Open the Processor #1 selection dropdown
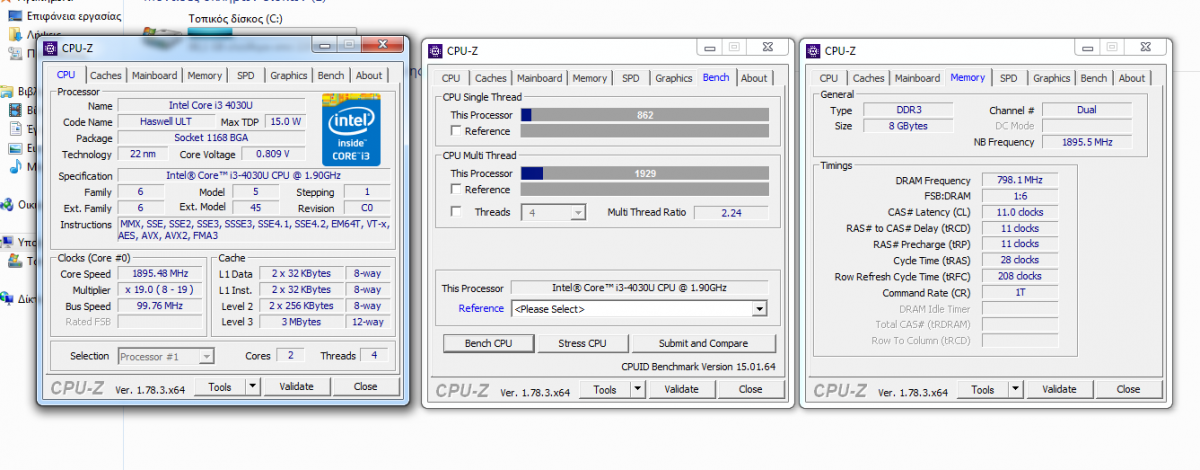 (x=166, y=356)
